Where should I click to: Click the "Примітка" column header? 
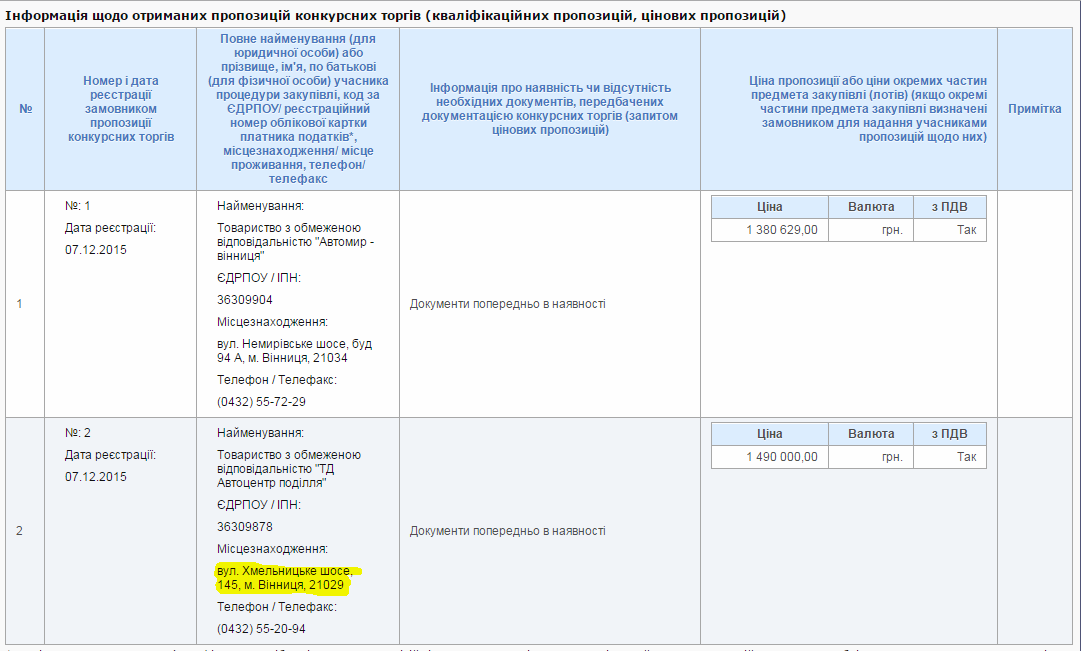1034,108
